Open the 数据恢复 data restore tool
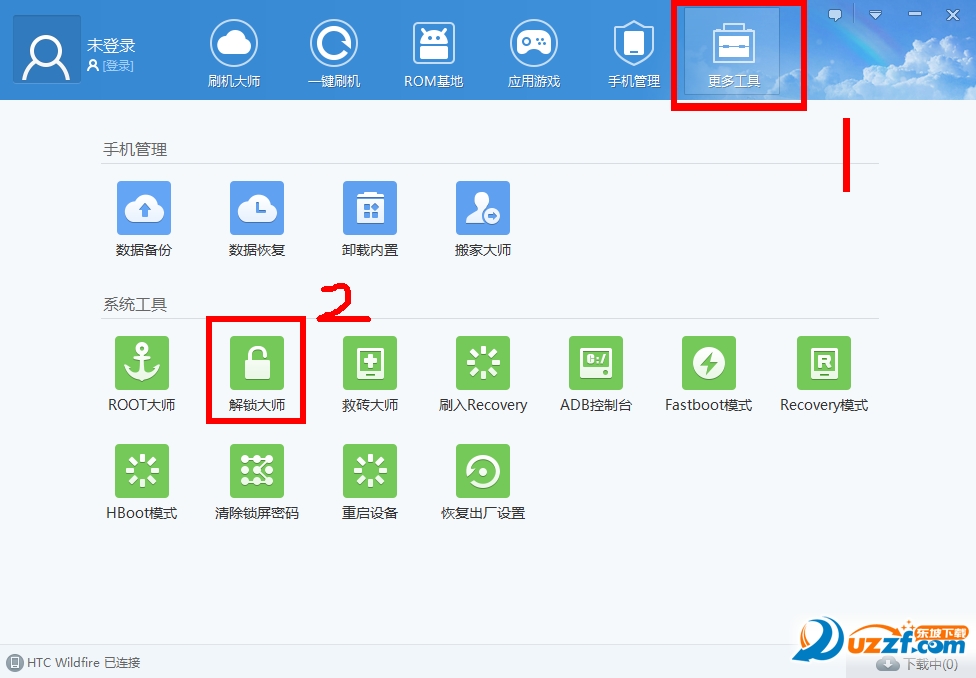The height and width of the screenshot is (678, 976). 256,208
